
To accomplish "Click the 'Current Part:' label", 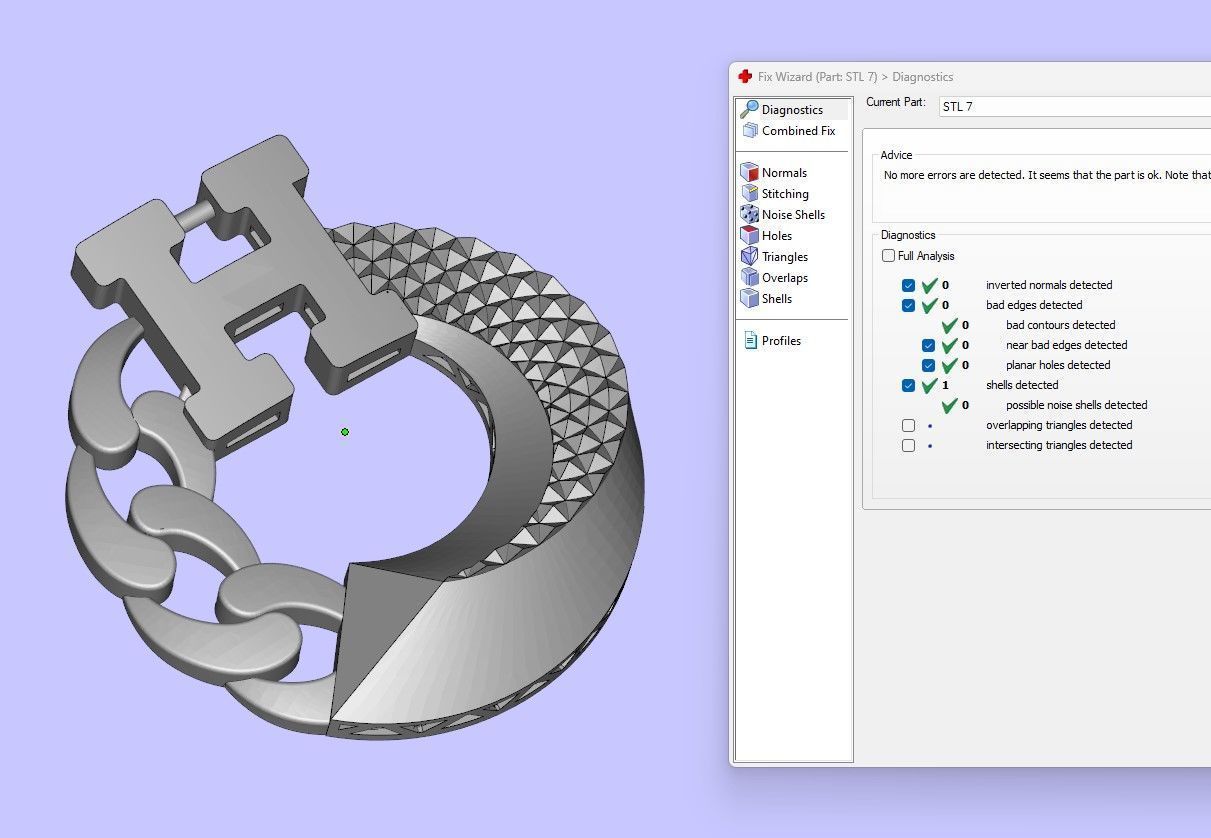I will pyautogui.click(x=896, y=102).
